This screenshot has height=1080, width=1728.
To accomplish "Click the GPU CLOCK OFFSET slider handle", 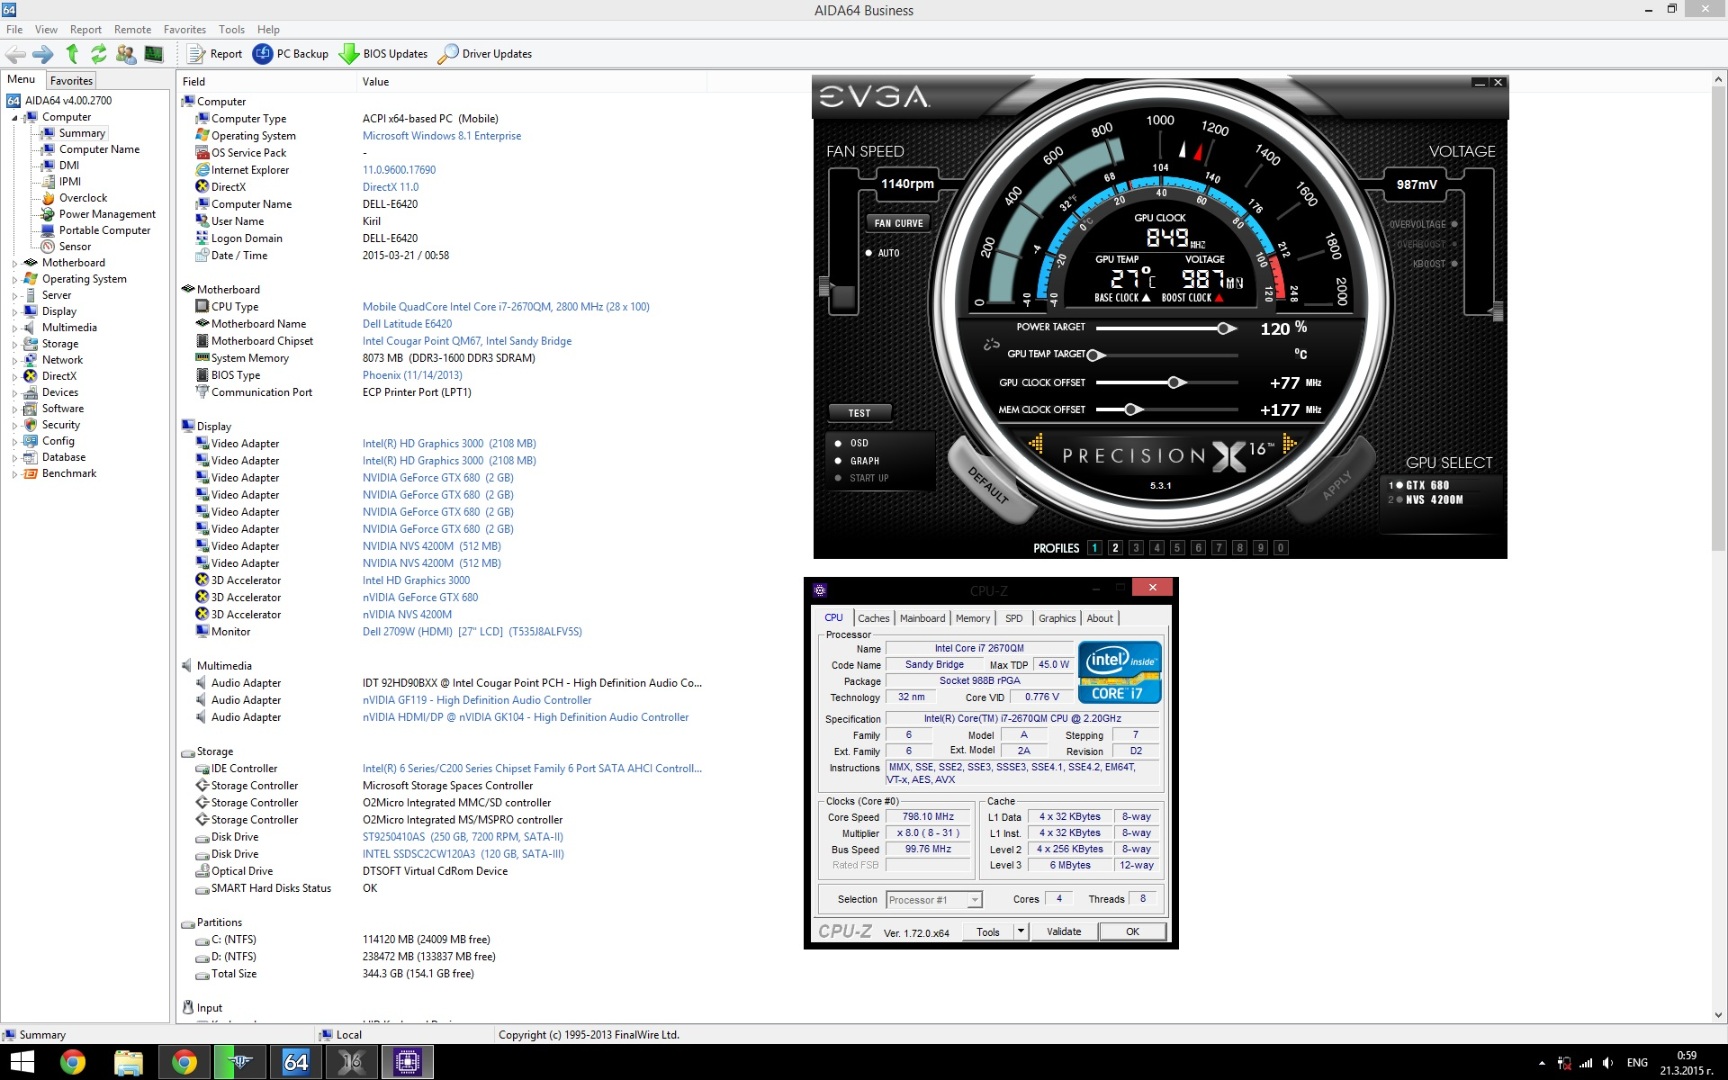I will (1175, 382).
